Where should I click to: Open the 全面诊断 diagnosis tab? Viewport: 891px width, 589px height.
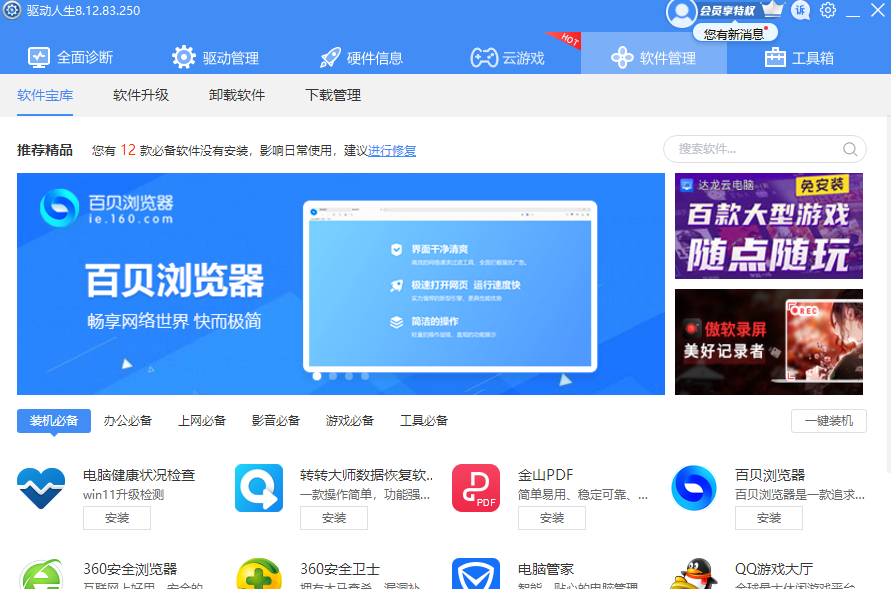coord(70,57)
